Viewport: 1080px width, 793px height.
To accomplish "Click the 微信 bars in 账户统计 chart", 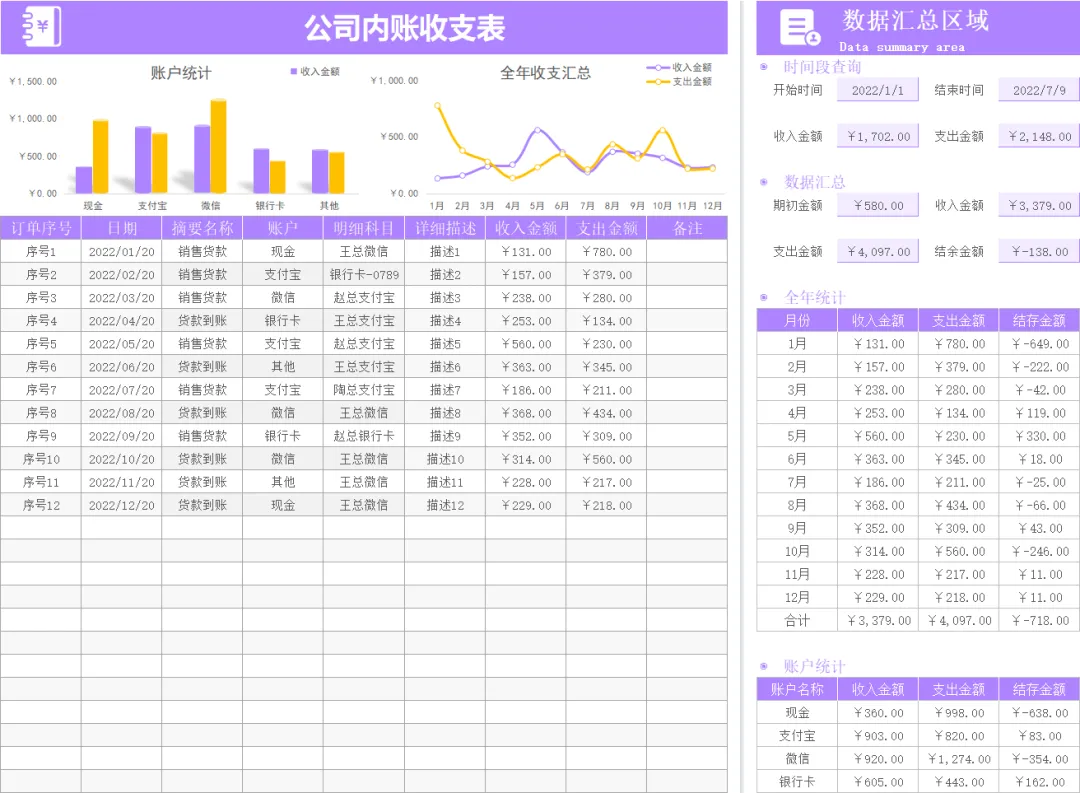I will (211, 146).
